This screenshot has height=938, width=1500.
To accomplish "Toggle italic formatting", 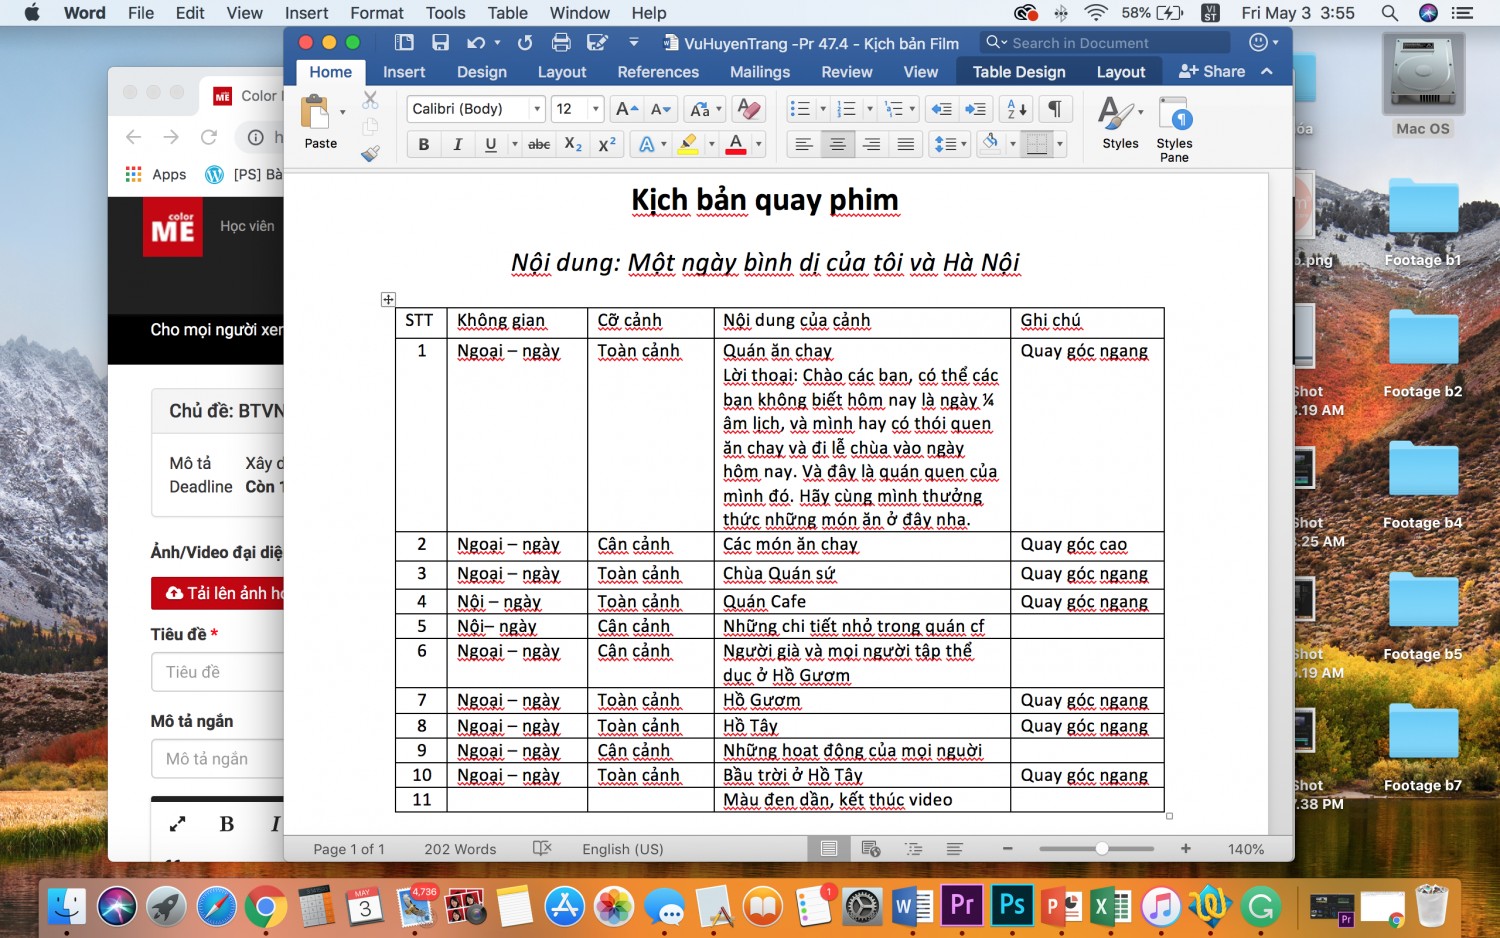I will (457, 144).
